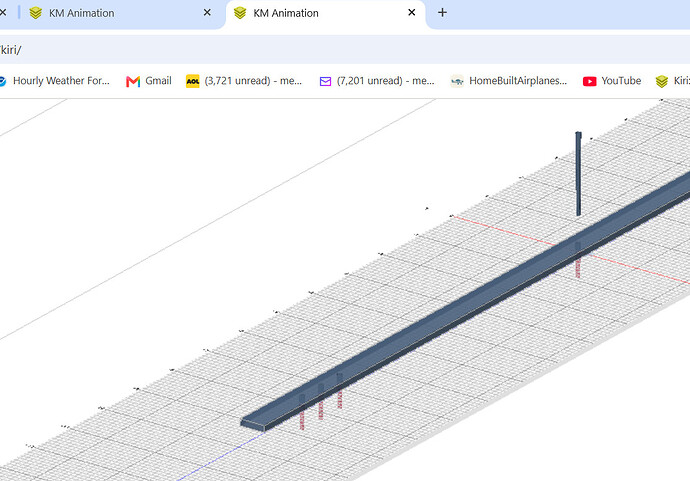Open the HomeBuiltAirplanes bookmark
This screenshot has height=481, width=690.
tap(509, 81)
